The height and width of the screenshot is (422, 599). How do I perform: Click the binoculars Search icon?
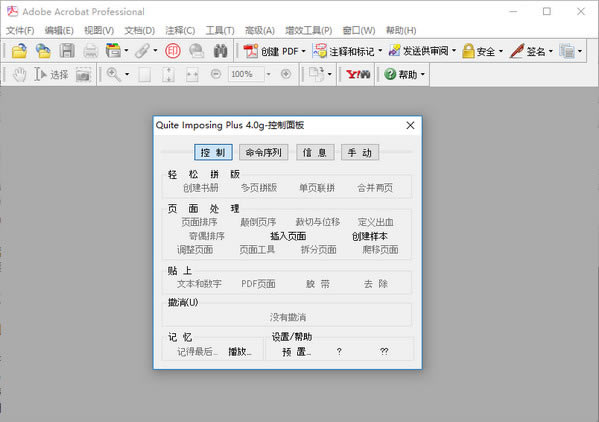[x=220, y=51]
